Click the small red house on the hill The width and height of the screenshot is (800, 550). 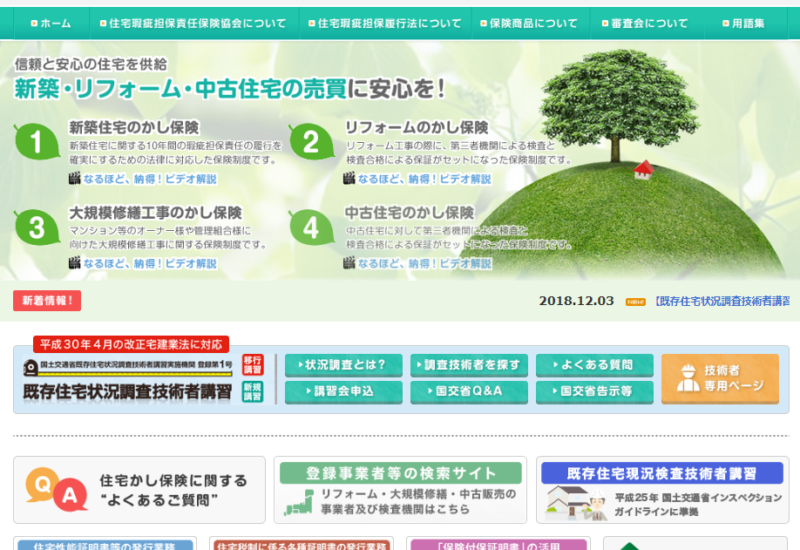643,169
